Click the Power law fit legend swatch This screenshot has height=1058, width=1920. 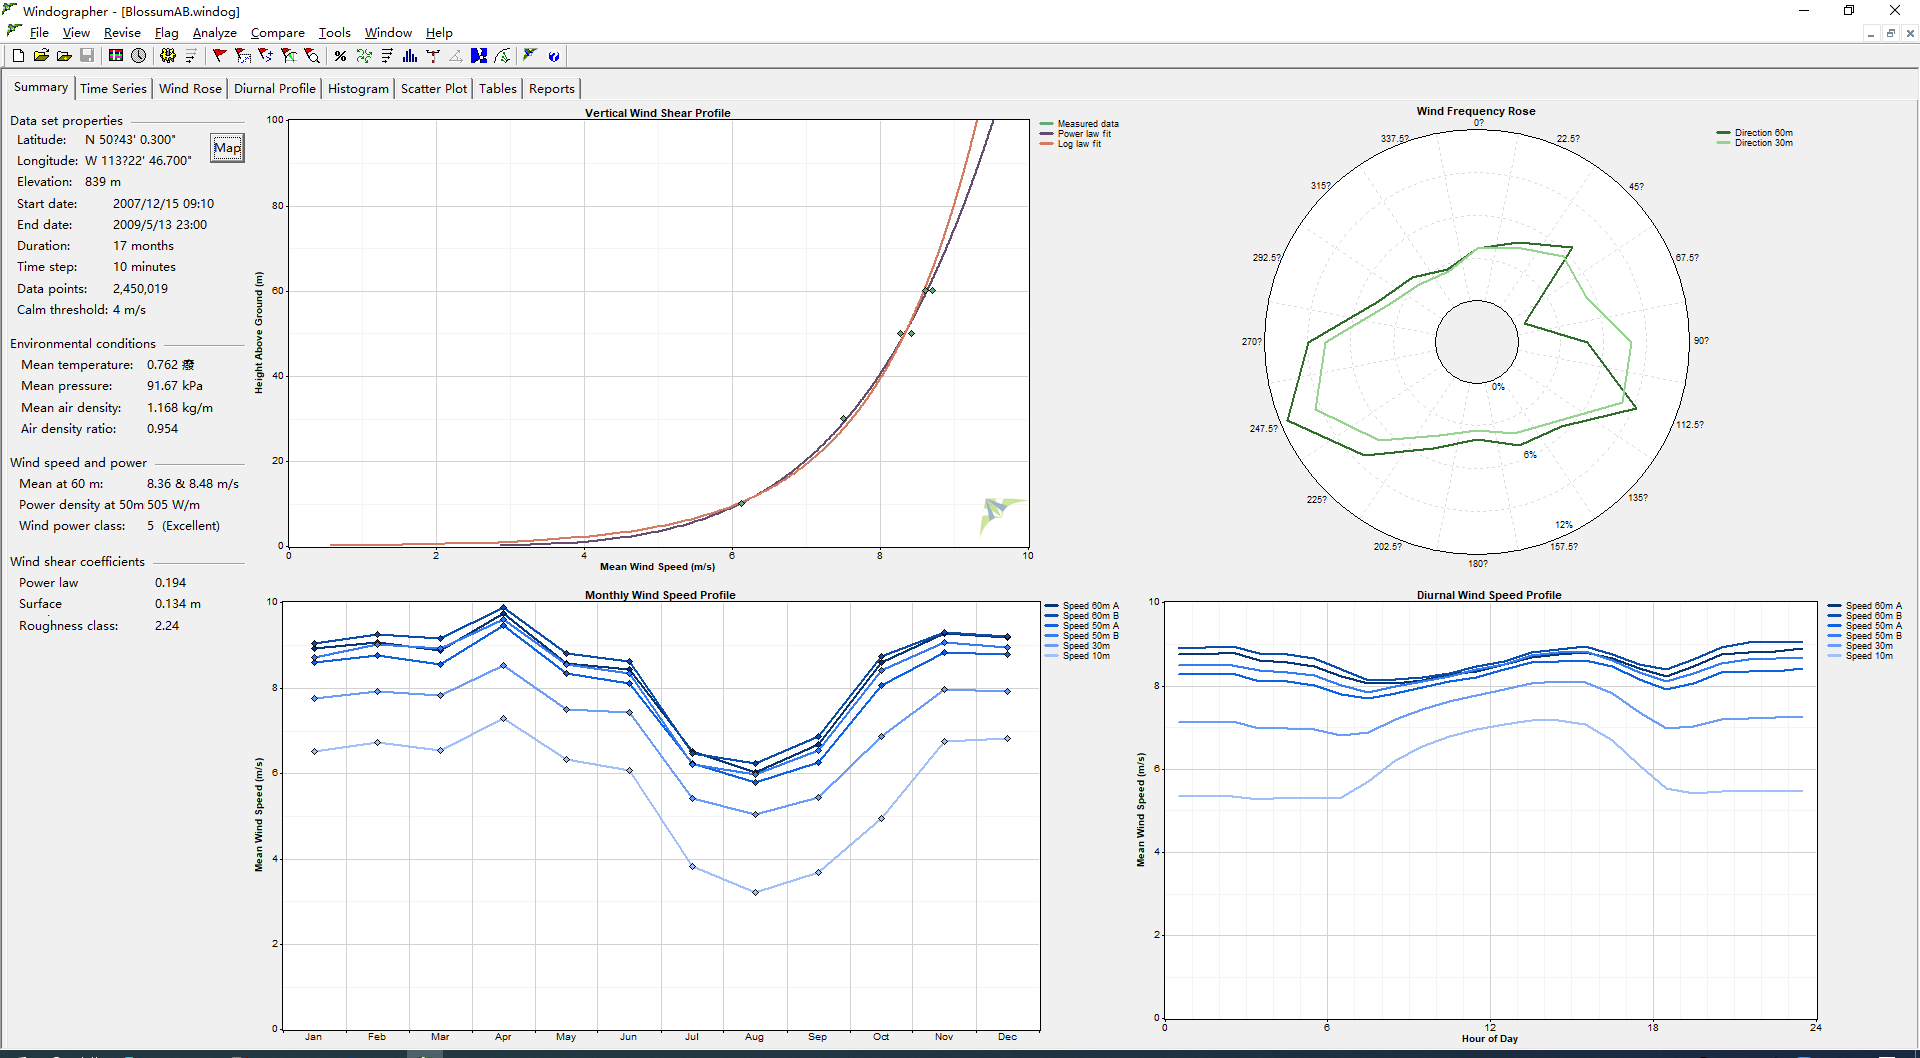pyautogui.click(x=1047, y=134)
